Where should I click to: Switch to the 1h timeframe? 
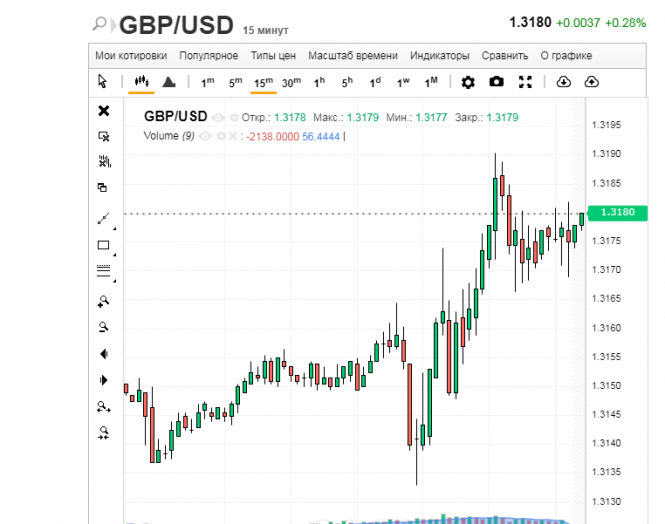[x=319, y=82]
